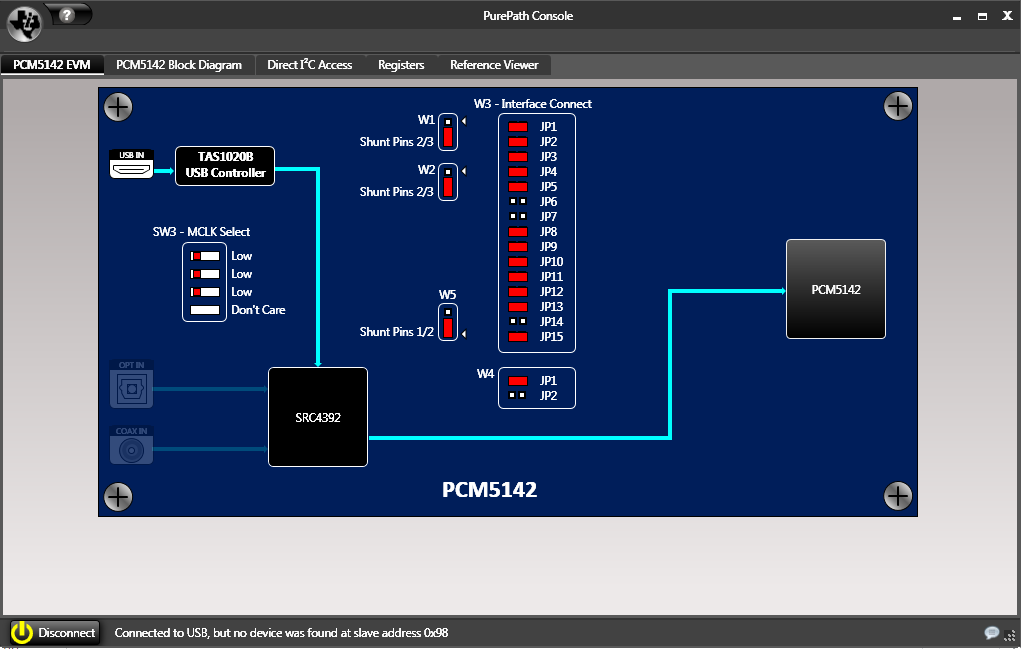Image resolution: width=1021 pixels, height=649 pixels.
Task: Toggle W3 jumper JP12
Action: 518,292
